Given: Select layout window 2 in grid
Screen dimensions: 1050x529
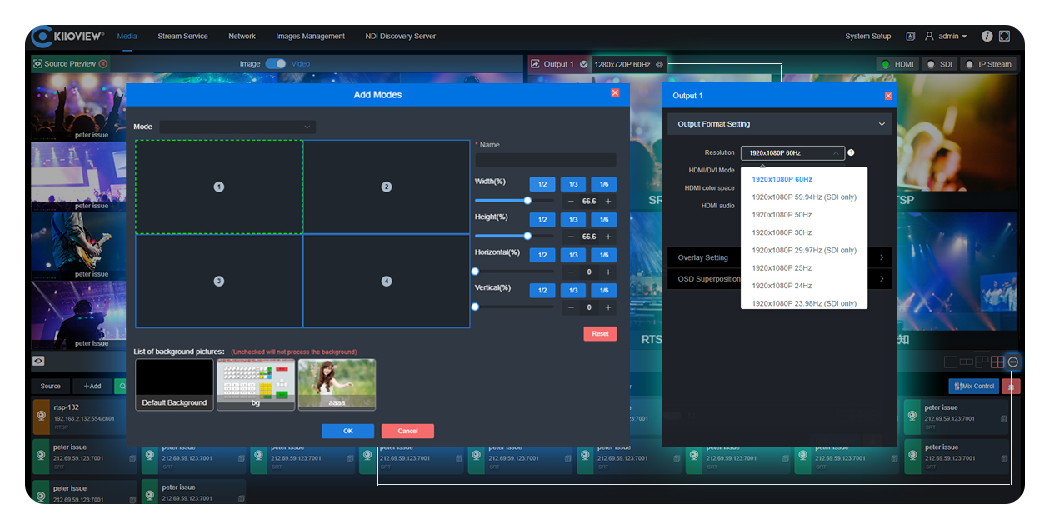Looking at the screenshot, I should (386, 187).
